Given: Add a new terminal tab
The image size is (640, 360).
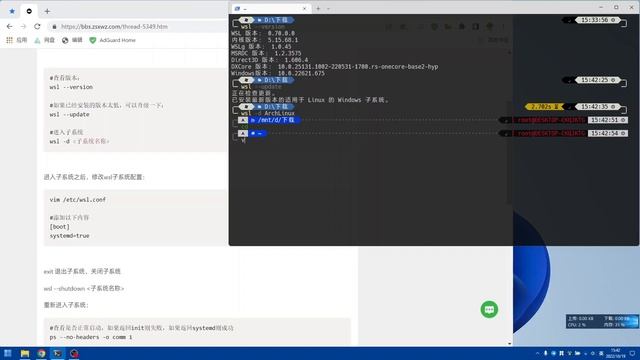Looking at the screenshot, I should pyautogui.click(x=318, y=9).
